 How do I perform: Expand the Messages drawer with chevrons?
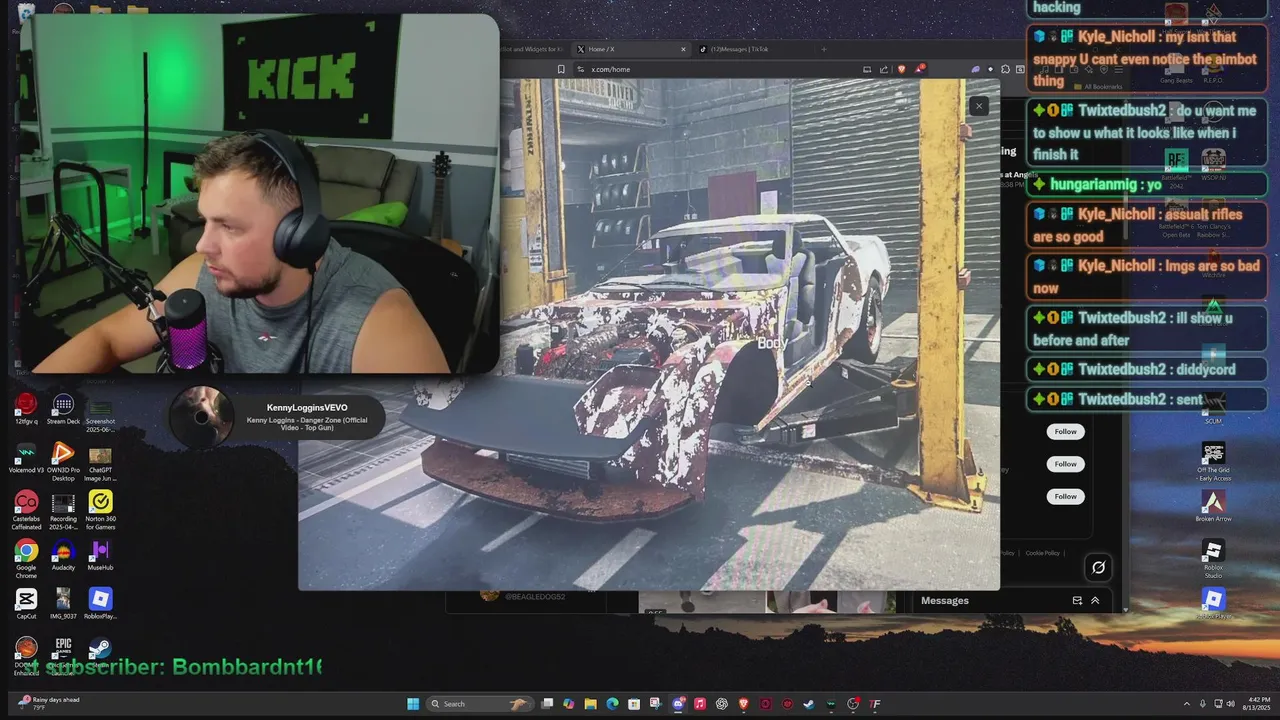click(1095, 600)
